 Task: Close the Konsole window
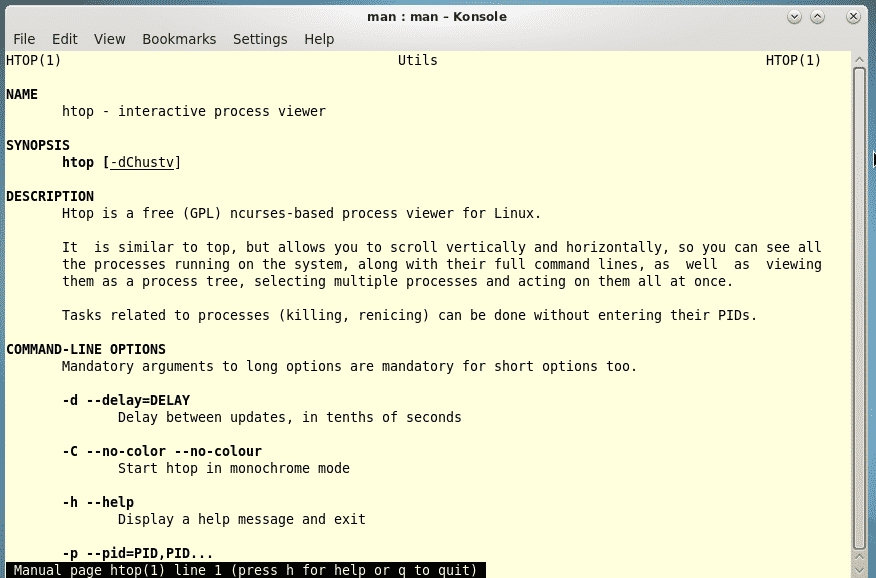coord(853,17)
